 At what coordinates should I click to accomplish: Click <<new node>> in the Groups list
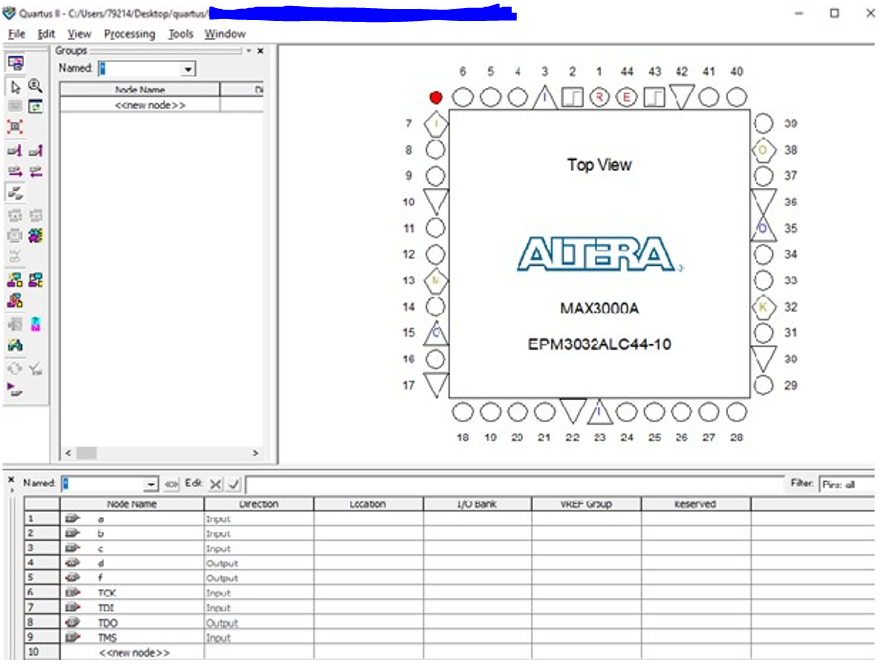pyautogui.click(x=150, y=105)
